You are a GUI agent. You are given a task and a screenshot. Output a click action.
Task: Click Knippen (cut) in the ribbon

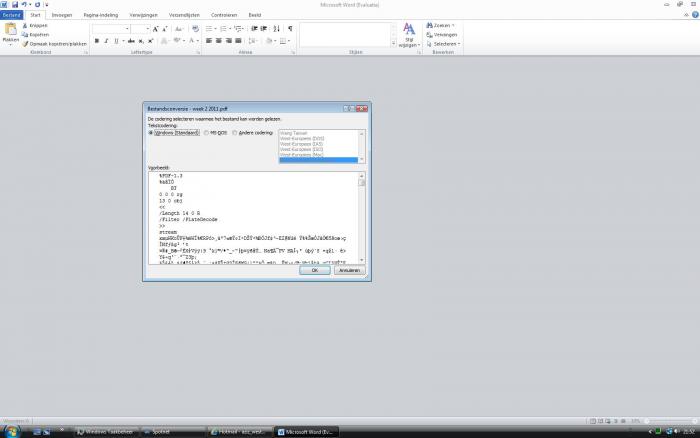point(35,25)
